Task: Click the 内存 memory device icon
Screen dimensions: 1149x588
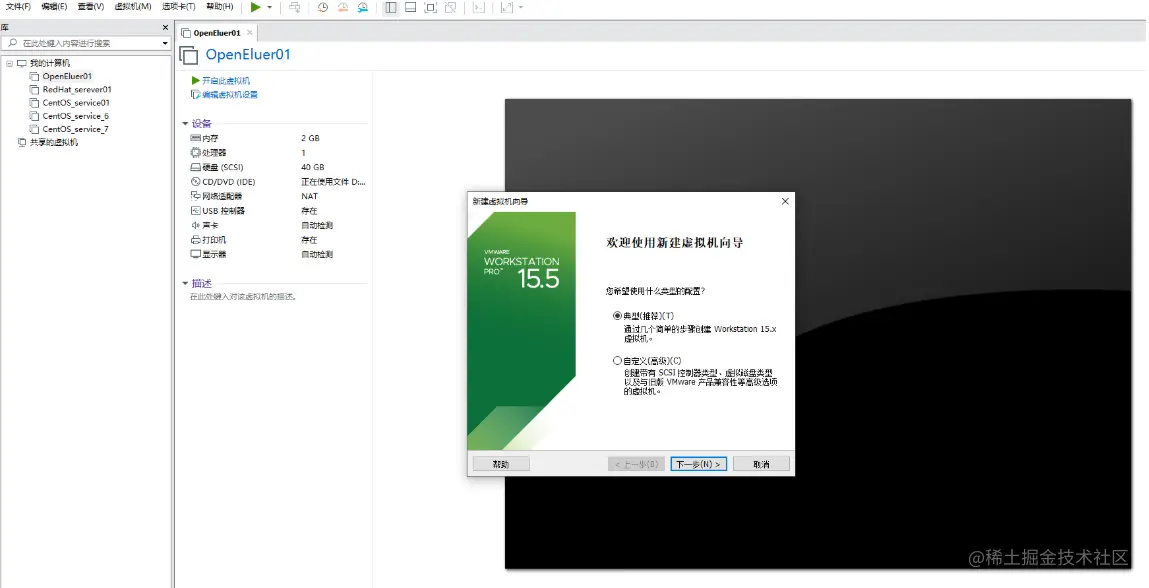Action: 196,138
